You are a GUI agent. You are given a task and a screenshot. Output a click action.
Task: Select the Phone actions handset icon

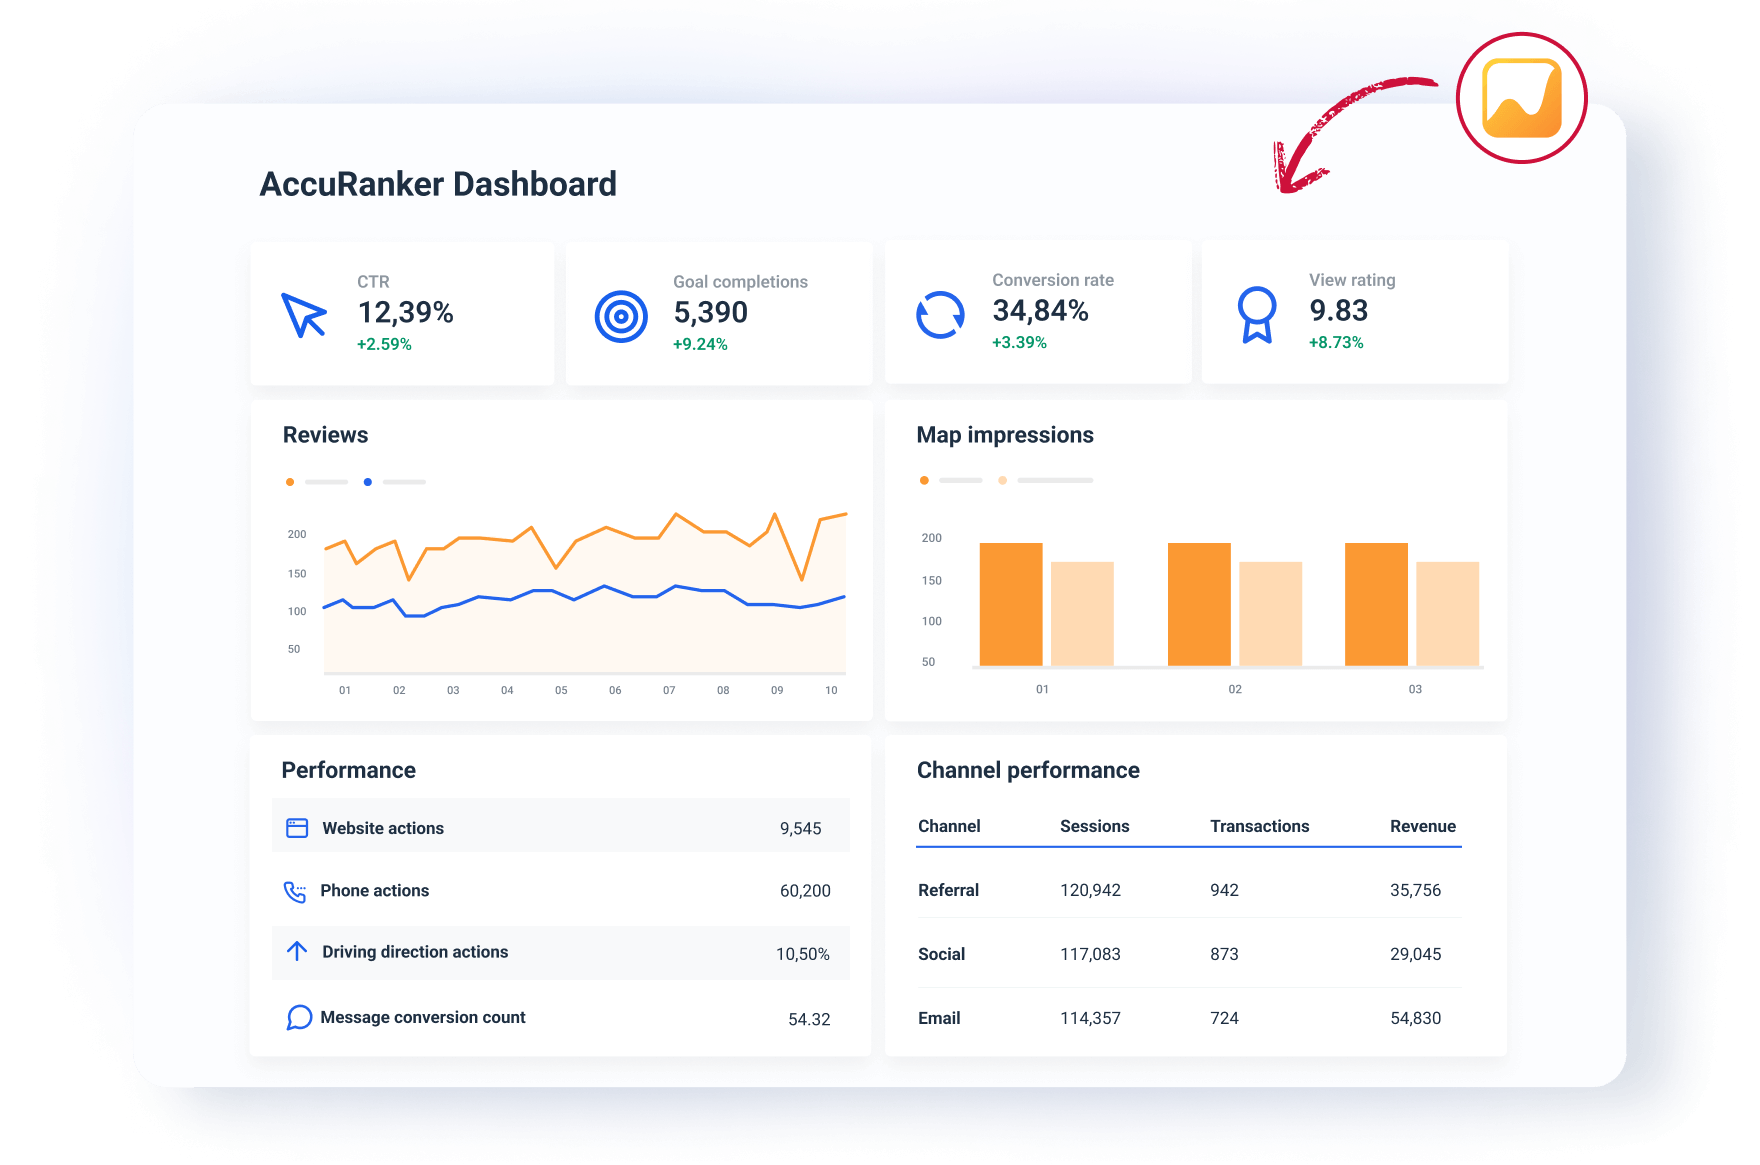[x=296, y=890]
